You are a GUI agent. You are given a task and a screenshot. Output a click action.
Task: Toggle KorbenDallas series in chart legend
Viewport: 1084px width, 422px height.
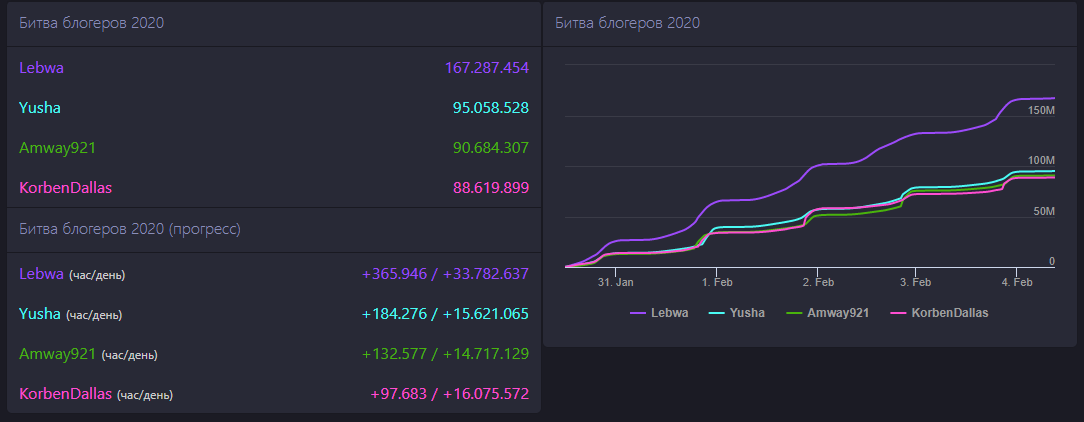939,313
